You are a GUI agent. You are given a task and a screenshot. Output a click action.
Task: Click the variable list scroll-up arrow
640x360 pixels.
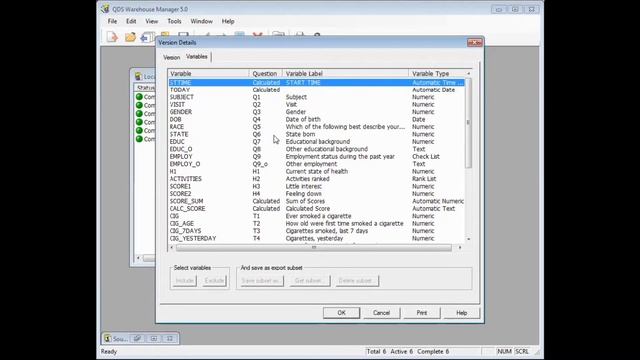coord(468,73)
